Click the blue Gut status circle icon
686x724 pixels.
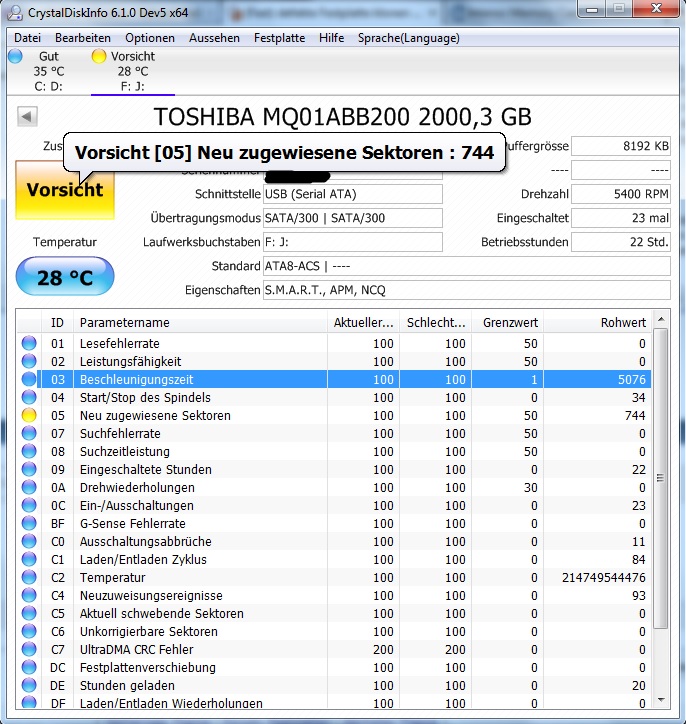[15, 56]
